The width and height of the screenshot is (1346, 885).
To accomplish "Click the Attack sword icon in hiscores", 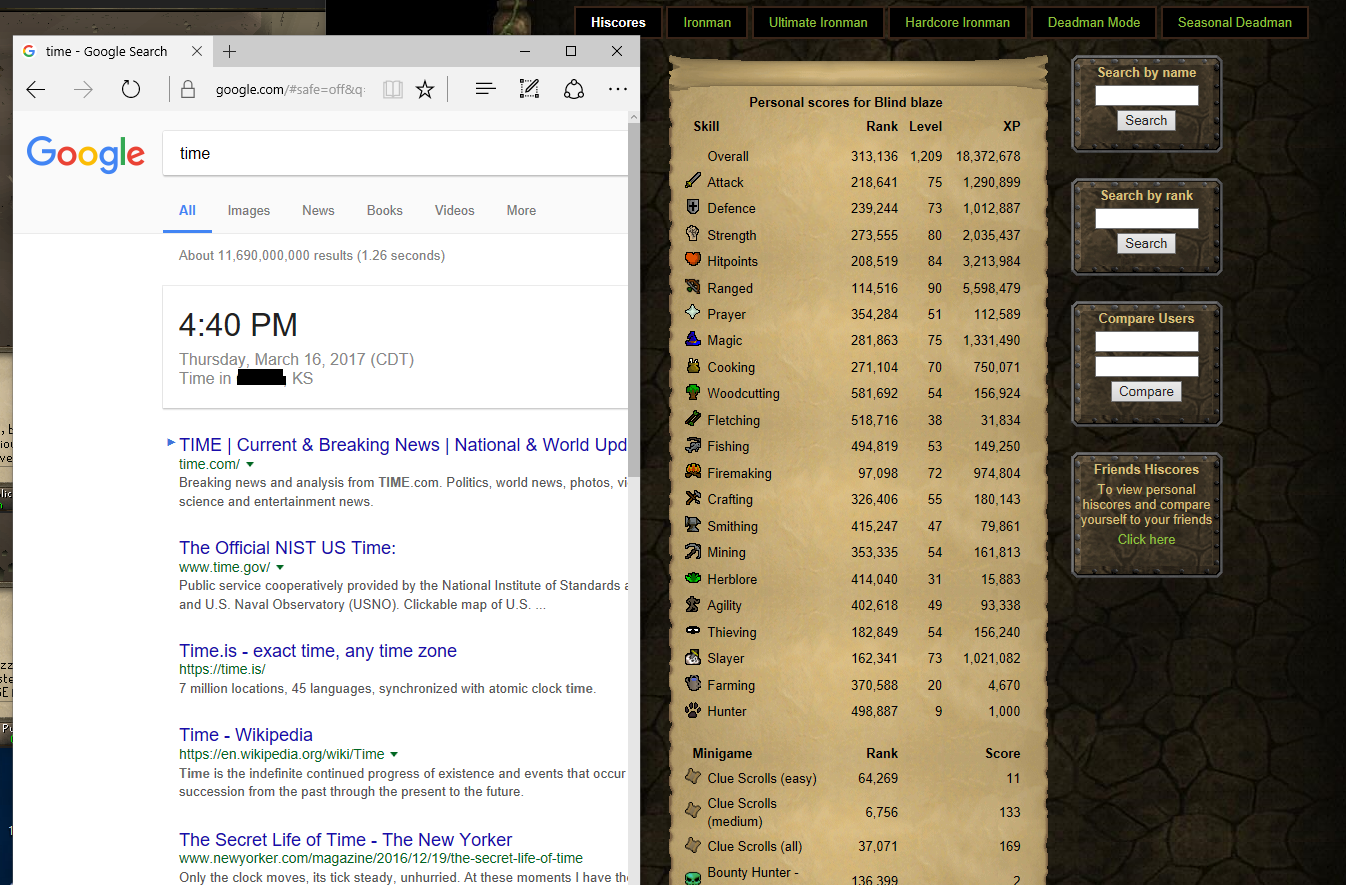I will pos(692,181).
